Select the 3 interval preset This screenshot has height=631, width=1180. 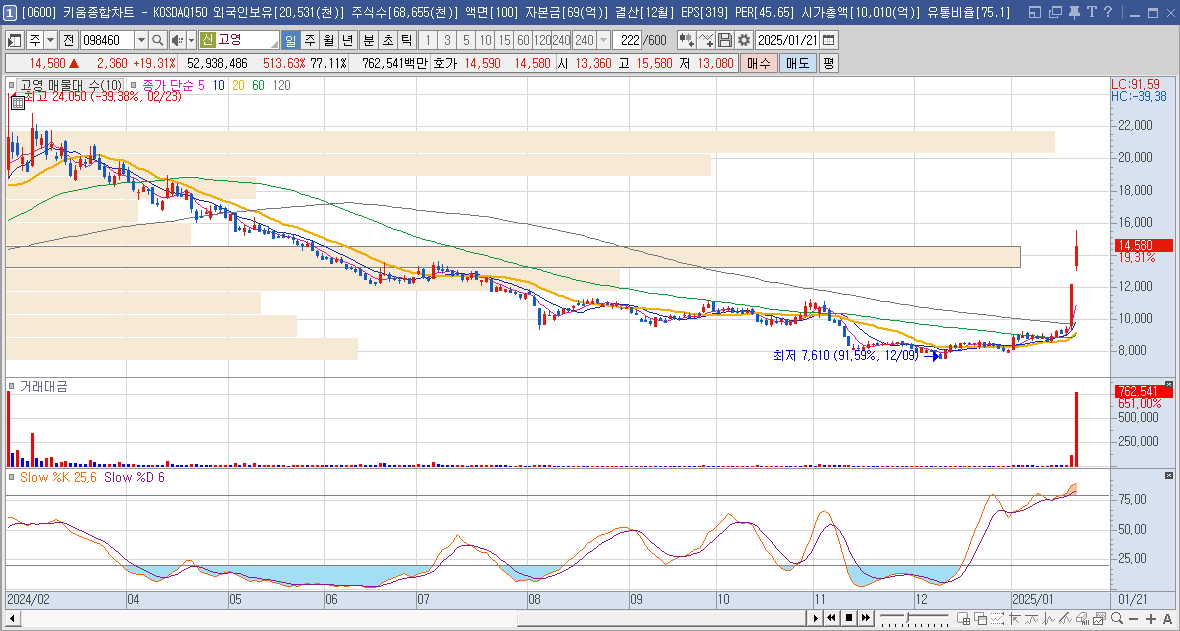click(x=447, y=40)
